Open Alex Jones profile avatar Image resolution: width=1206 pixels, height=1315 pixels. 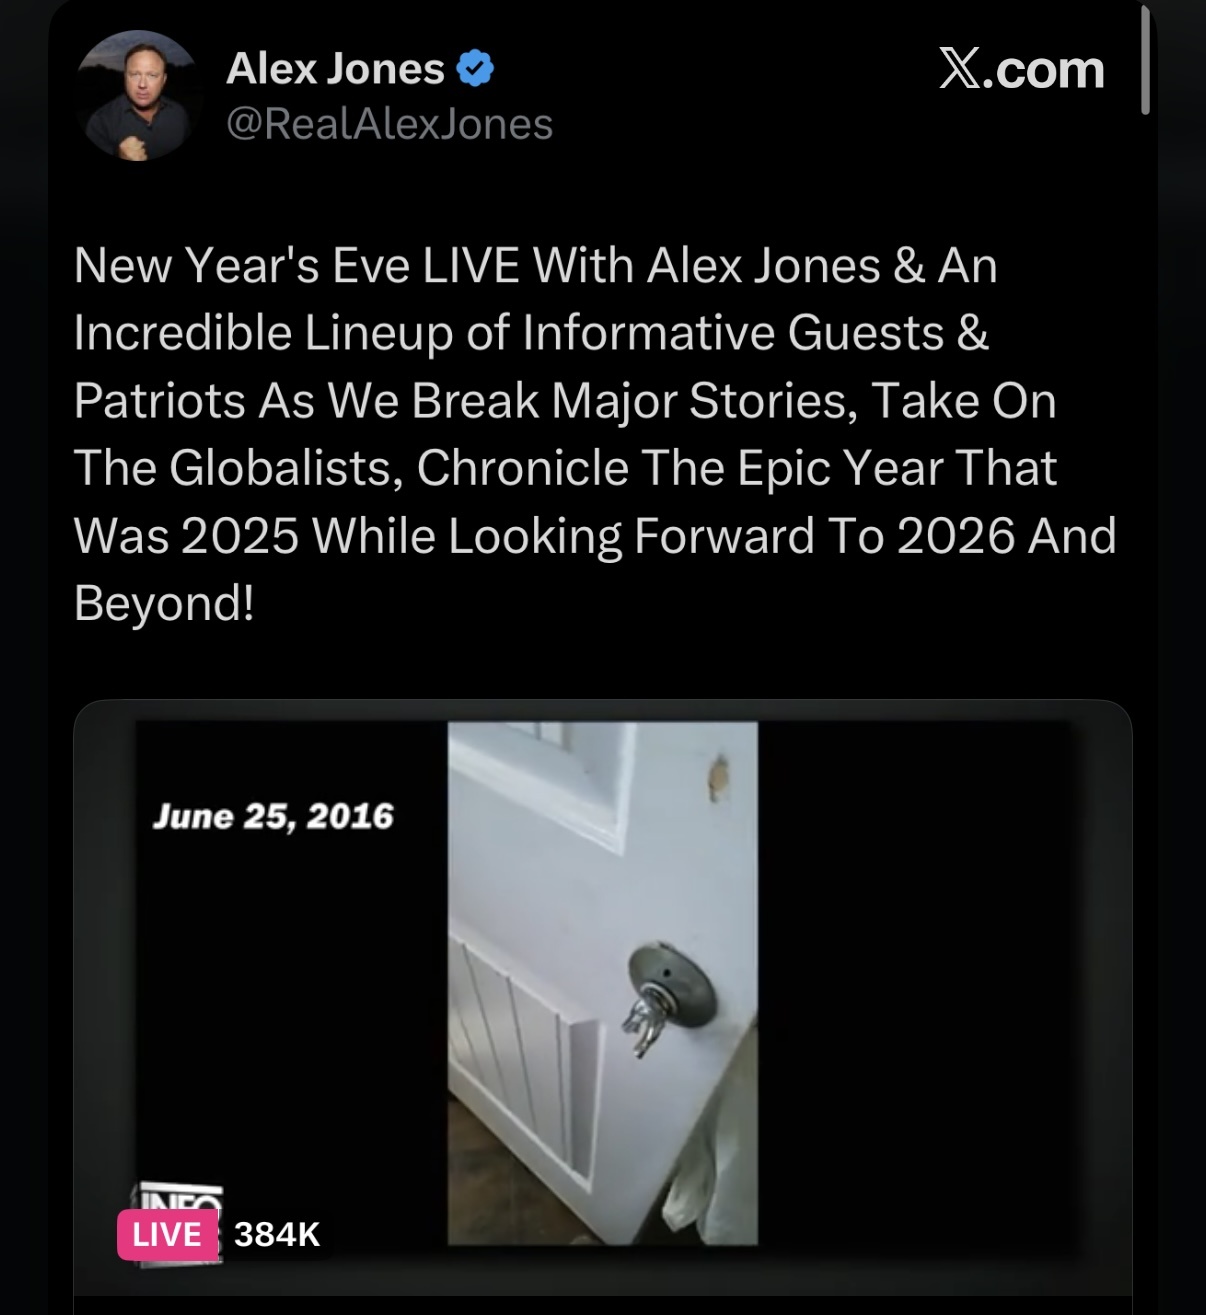click(x=140, y=96)
